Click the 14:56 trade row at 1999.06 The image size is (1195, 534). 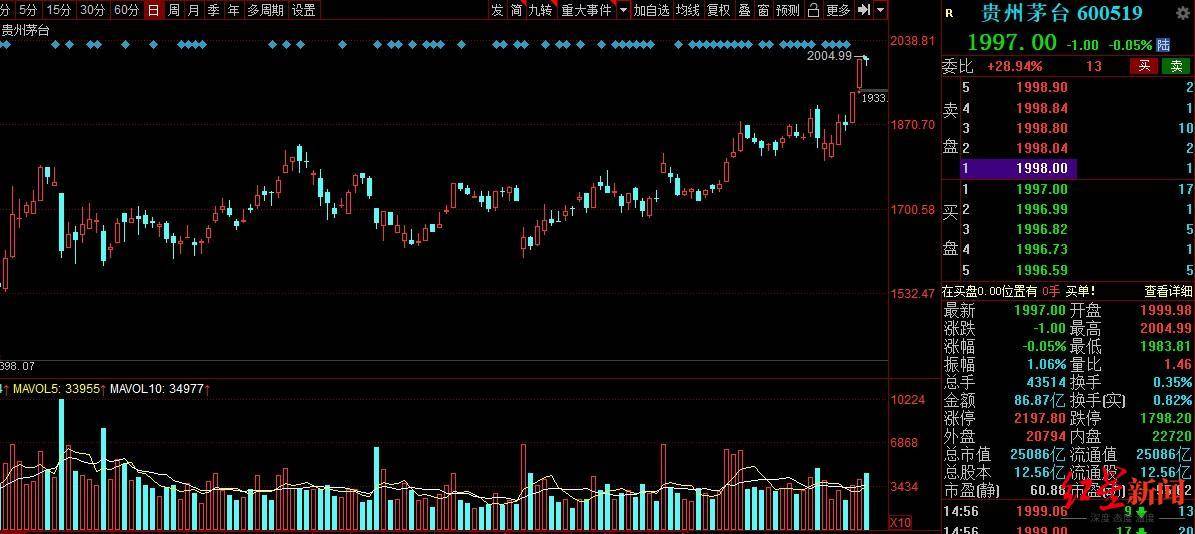coord(1068,512)
